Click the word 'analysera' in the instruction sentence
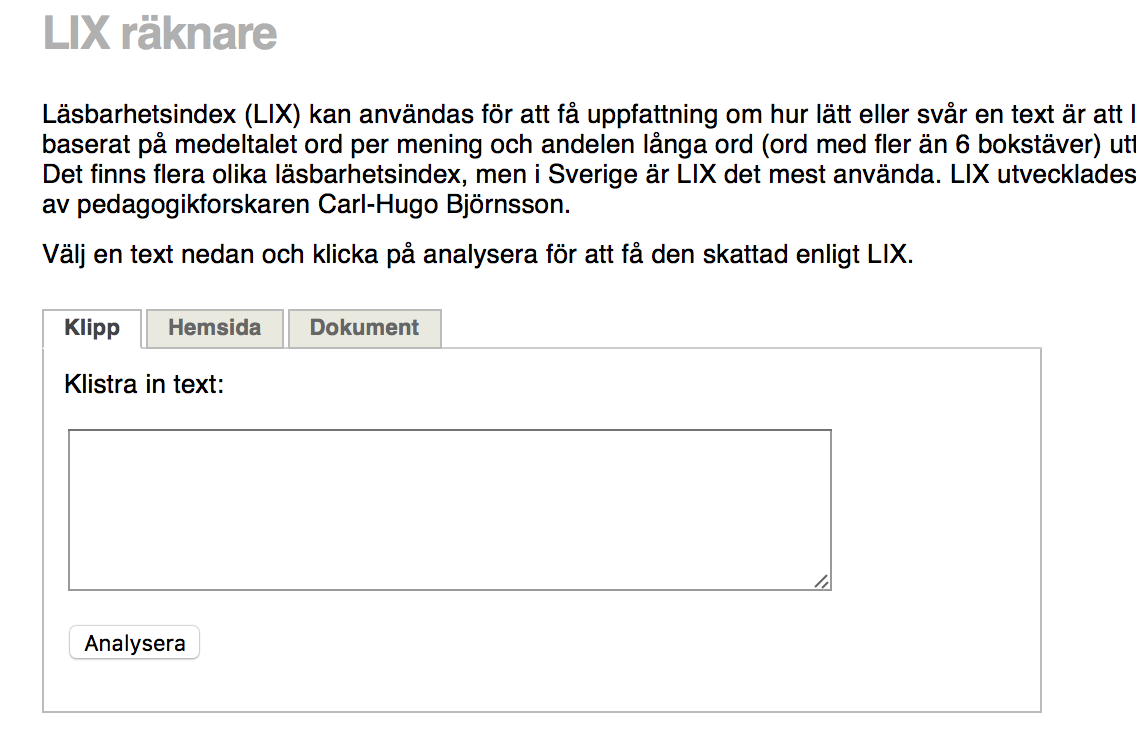 pos(468,254)
